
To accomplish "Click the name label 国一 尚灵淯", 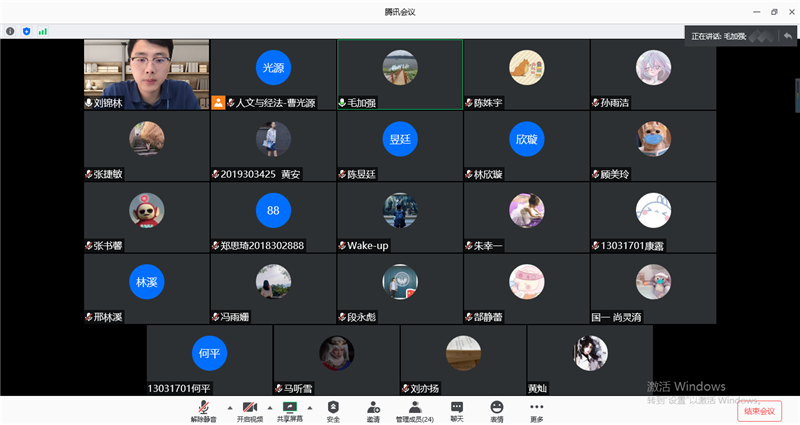I will pos(616,317).
